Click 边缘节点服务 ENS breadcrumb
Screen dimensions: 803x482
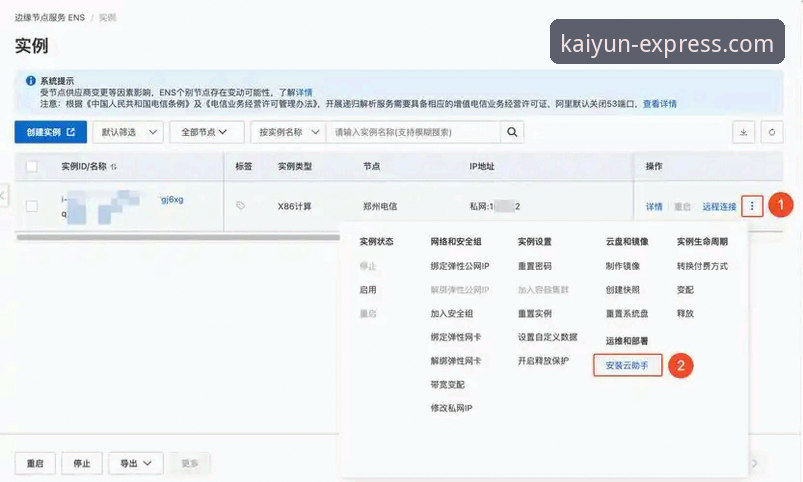click(50, 17)
